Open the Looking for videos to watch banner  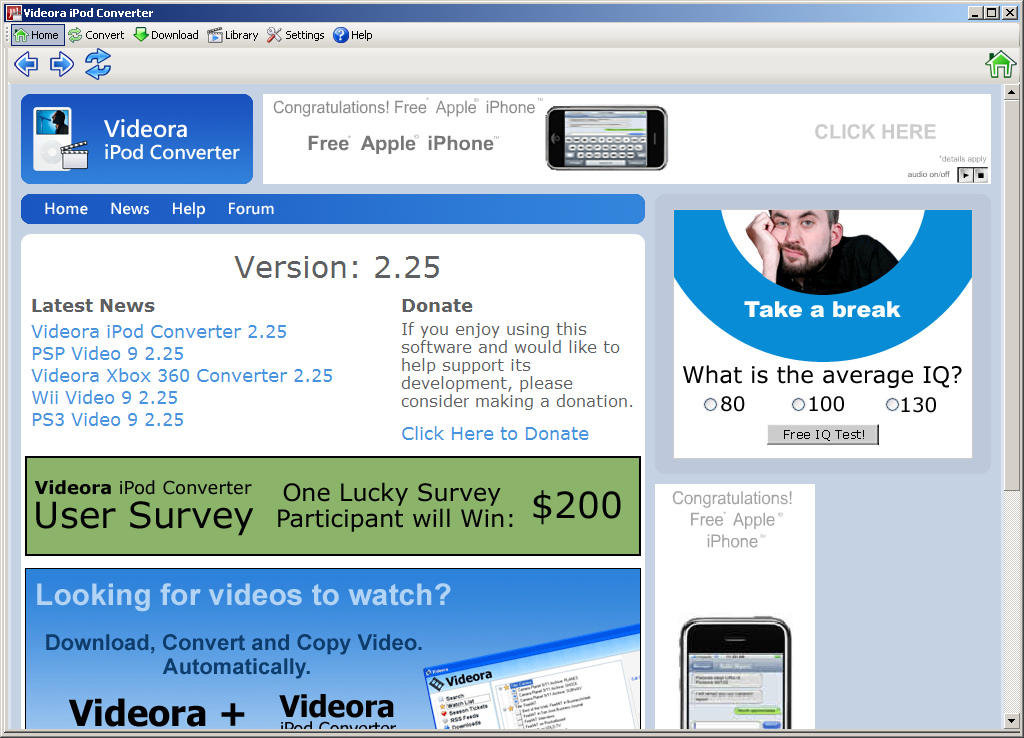pos(333,649)
